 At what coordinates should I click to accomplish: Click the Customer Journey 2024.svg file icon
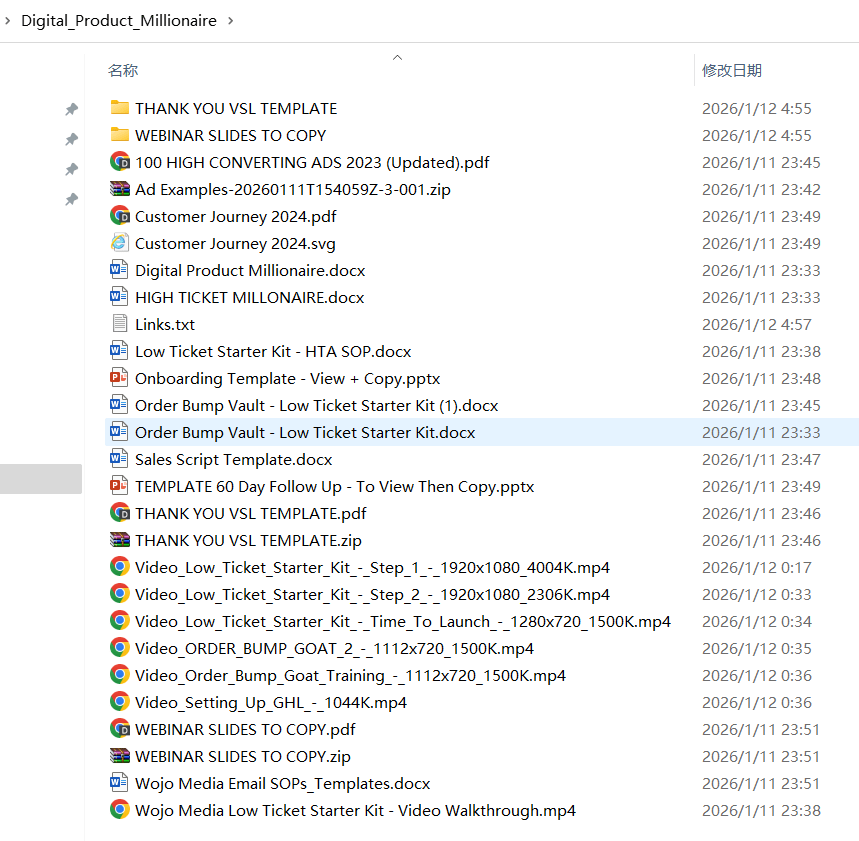point(120,243)
